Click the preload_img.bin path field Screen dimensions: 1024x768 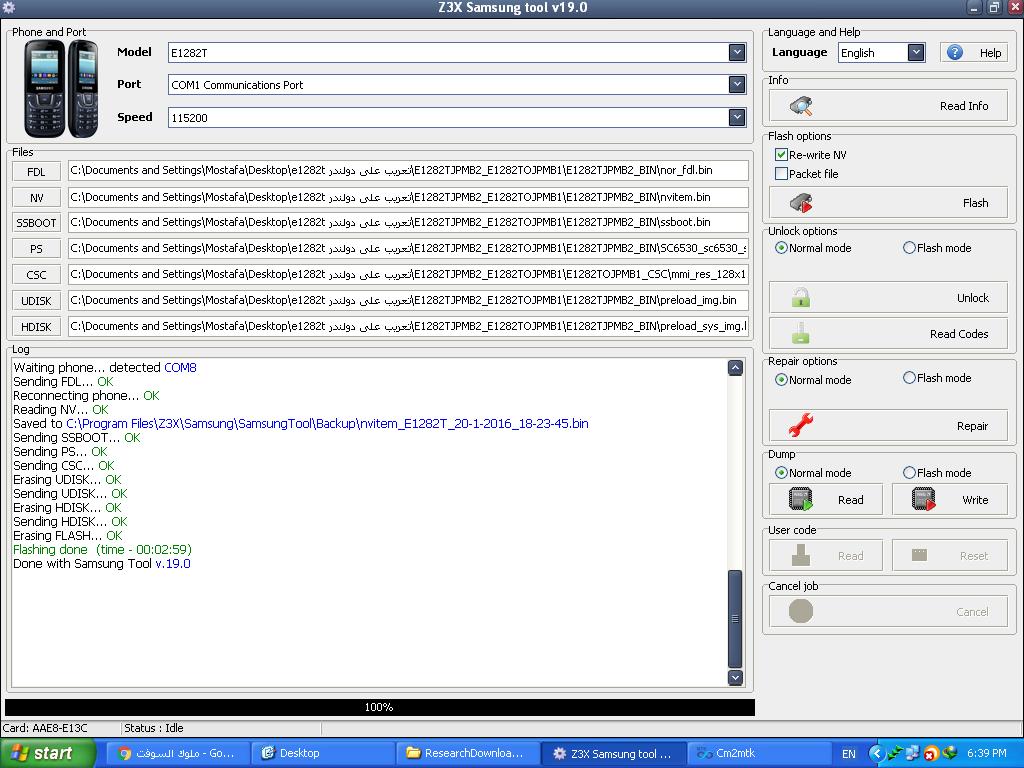pos(408,300)
